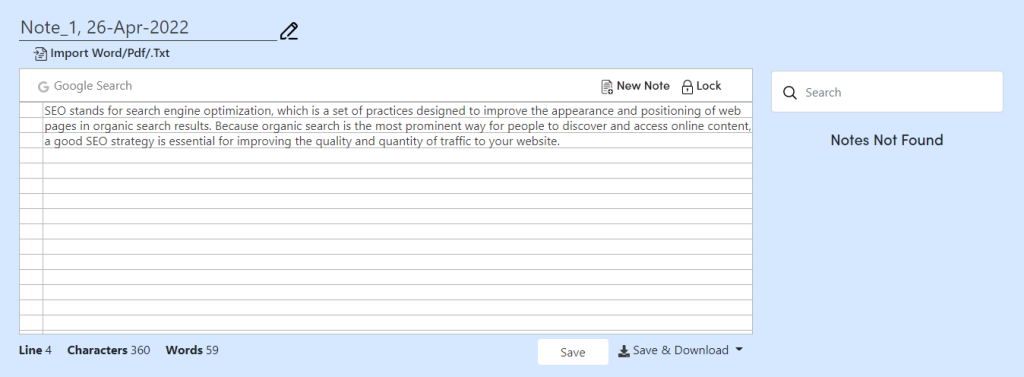Click Save & Download text
The image size is (1024, 377).
coord(680,350)
